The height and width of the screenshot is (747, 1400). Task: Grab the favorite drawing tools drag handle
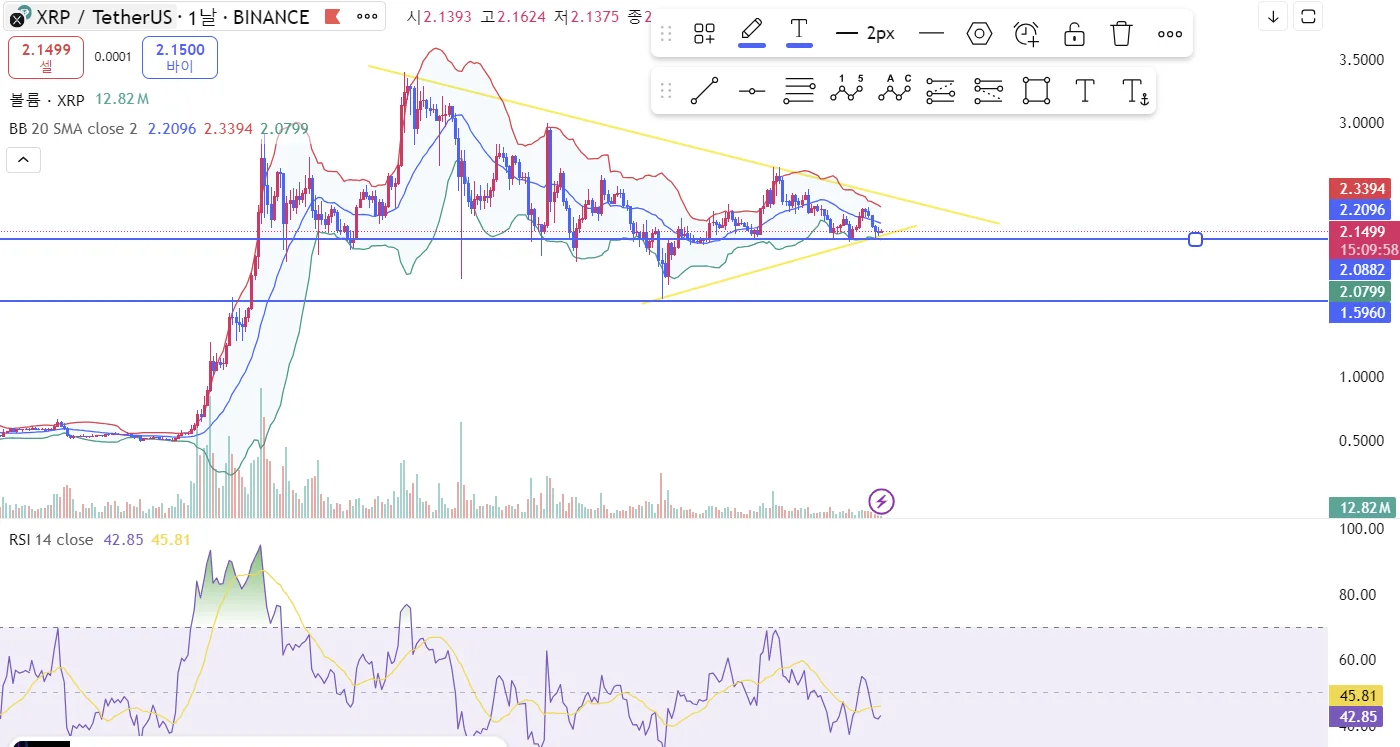pos(667,91)
